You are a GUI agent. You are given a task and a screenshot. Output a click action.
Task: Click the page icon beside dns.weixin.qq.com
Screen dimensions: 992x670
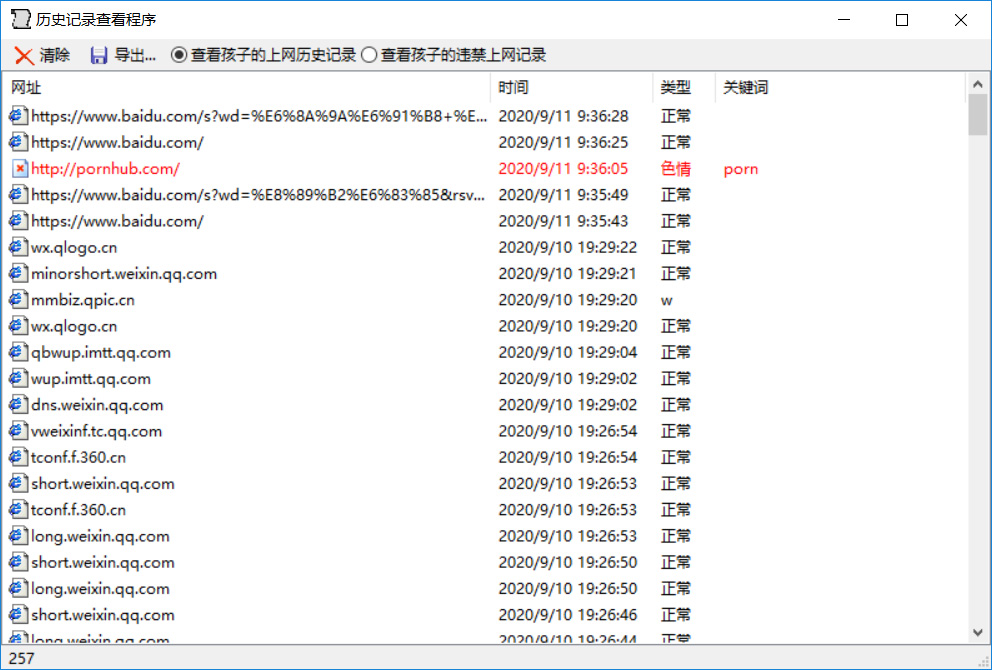(18, 405)
